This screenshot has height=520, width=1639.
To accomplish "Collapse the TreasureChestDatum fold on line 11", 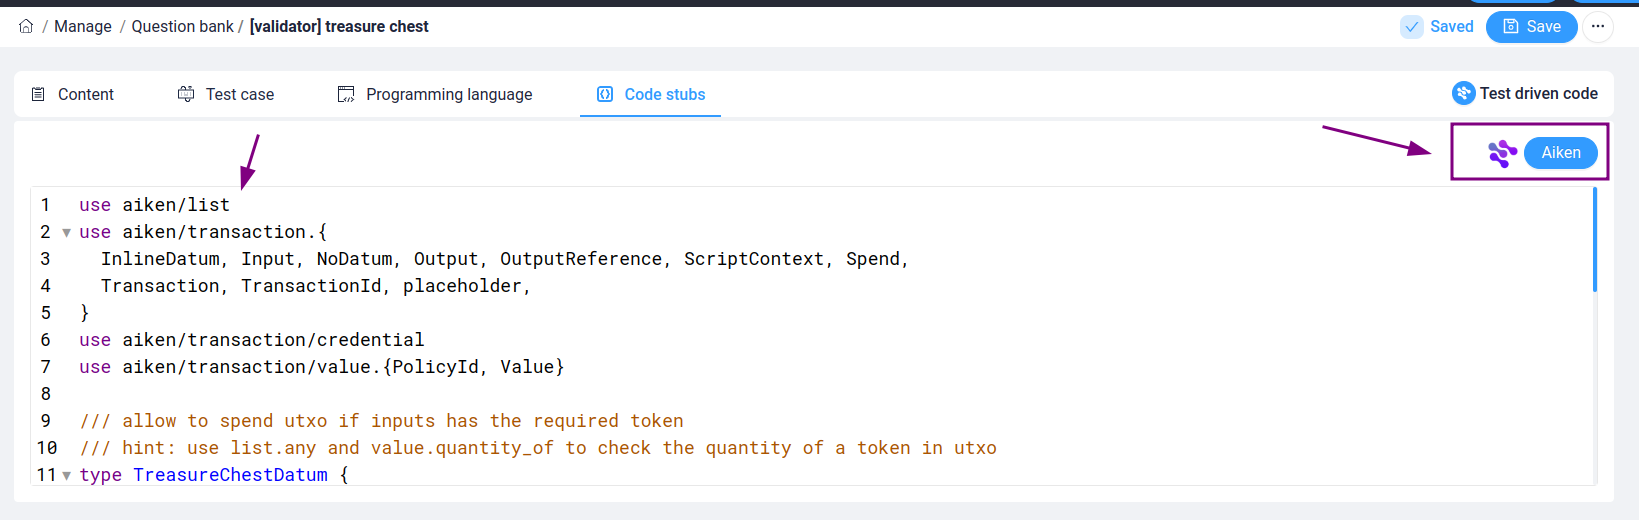I will click(66, 476).
